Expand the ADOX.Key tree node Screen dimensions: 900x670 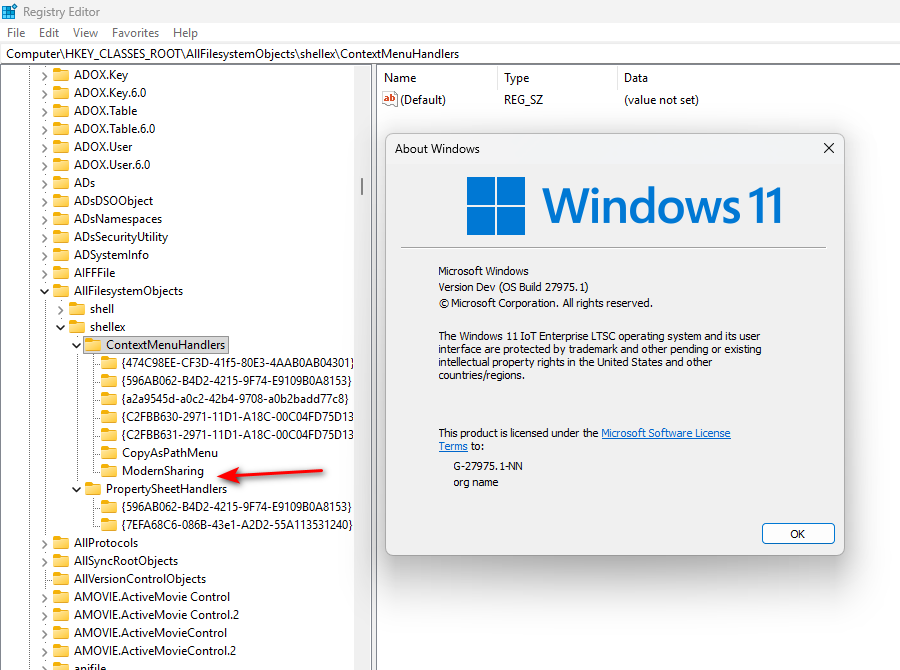(x=44, y=75)
